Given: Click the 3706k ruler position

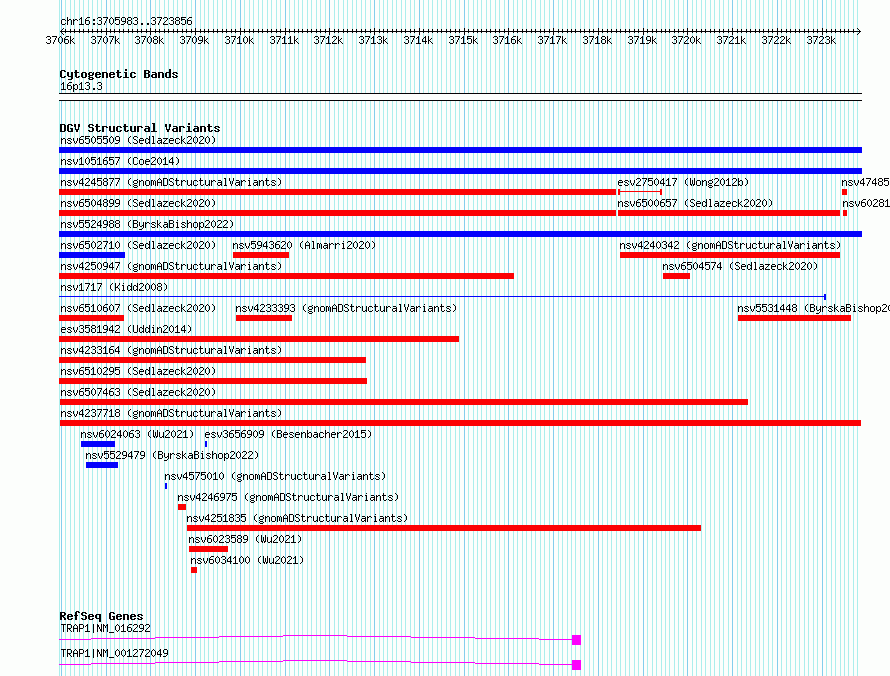Looking at the screenshot, I should [60, 40].
